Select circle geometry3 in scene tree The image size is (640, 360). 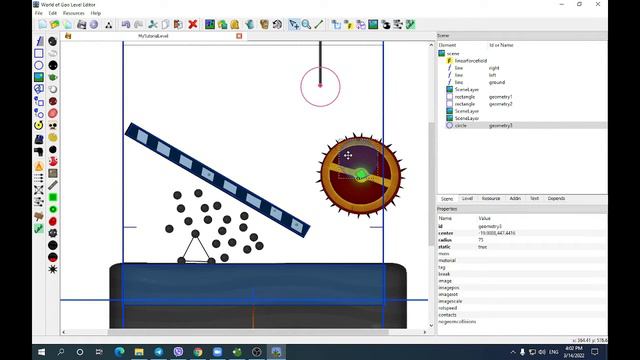pos(522,126)
